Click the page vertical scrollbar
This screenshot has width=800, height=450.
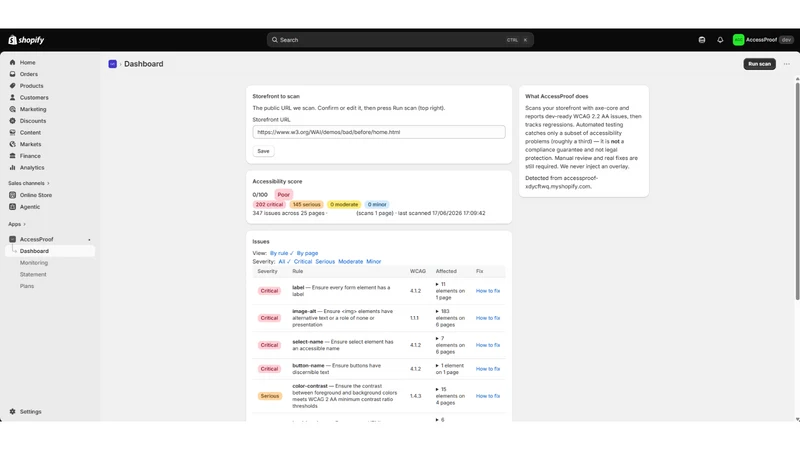click(x=797, y=189)
